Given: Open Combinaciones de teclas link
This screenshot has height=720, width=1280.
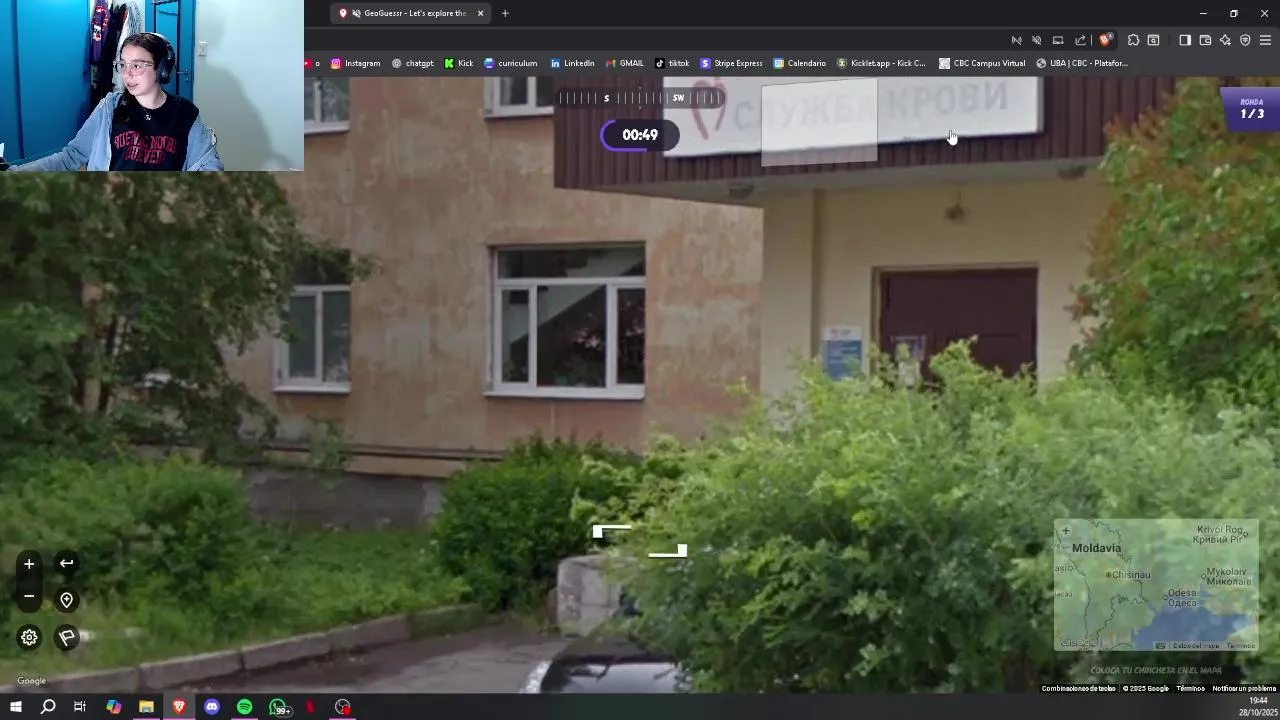Looking at the screenshot, I should (1078, 688).
